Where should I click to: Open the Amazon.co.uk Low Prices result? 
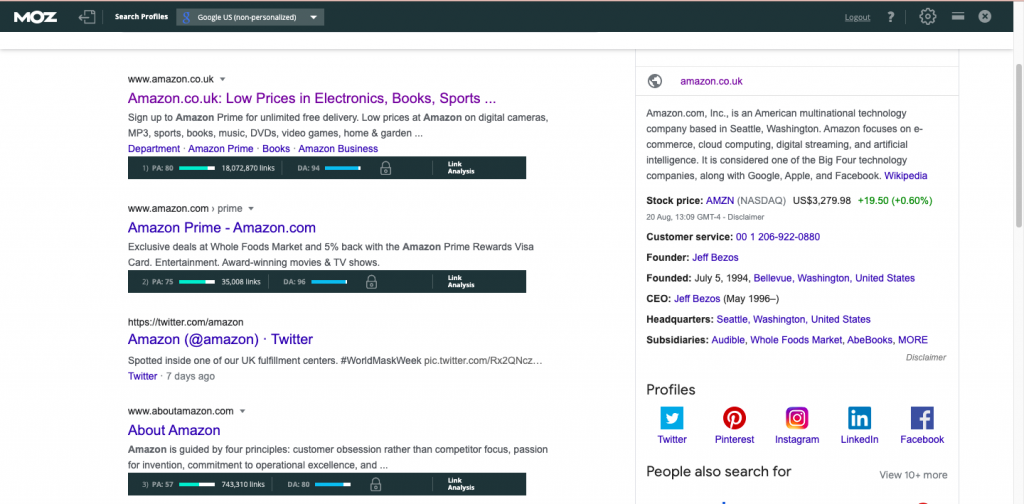tap(312, 99)
